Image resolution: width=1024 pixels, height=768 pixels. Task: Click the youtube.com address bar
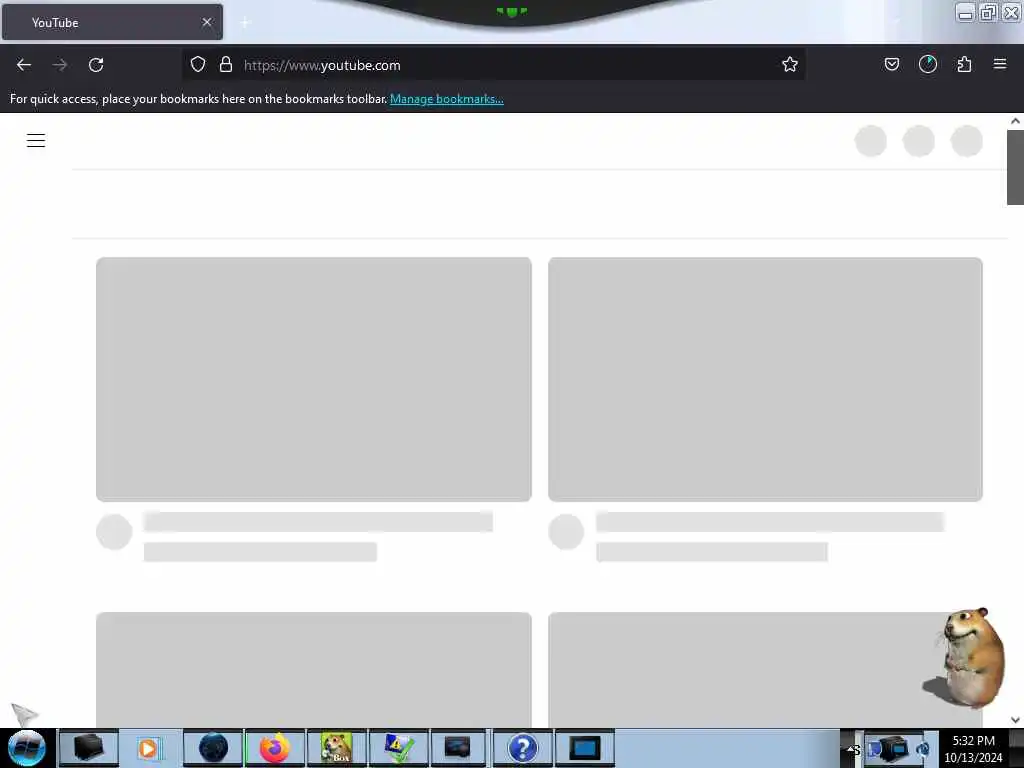[493, 65]
